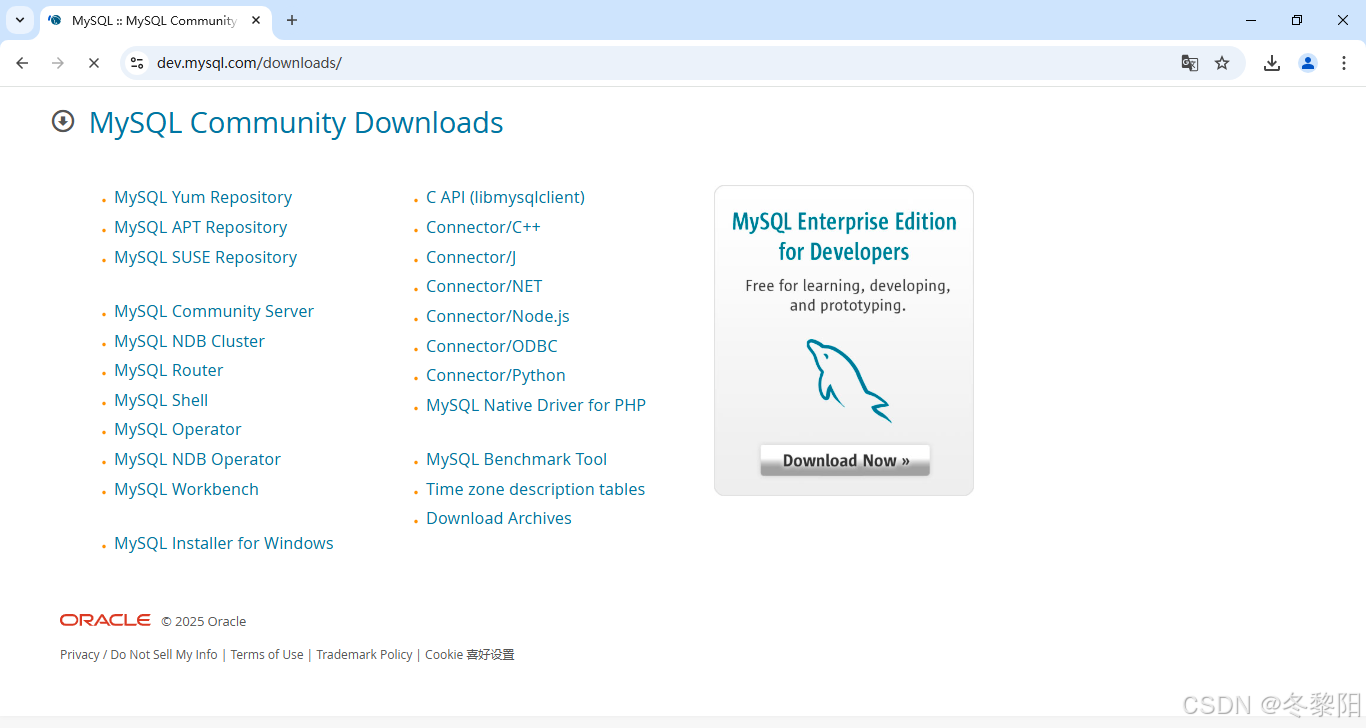Image resolution: width=1366 pixels, height=728 pixels.
Task: Open MySQL Workbench link
Action: coord(186,489)
